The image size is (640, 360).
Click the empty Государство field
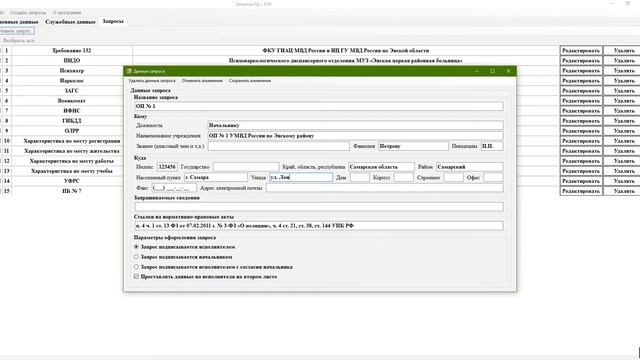(x=246, y=167)
